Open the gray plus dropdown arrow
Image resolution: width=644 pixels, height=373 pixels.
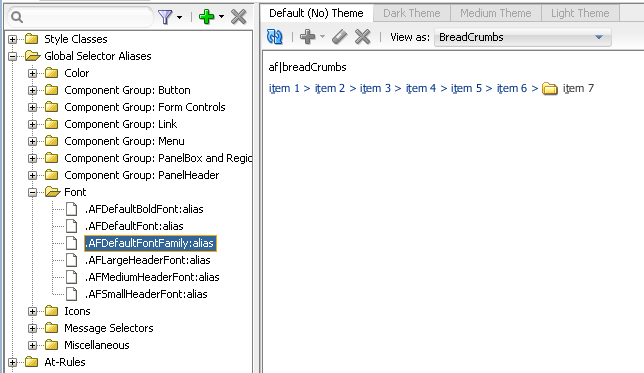(322, 37)
